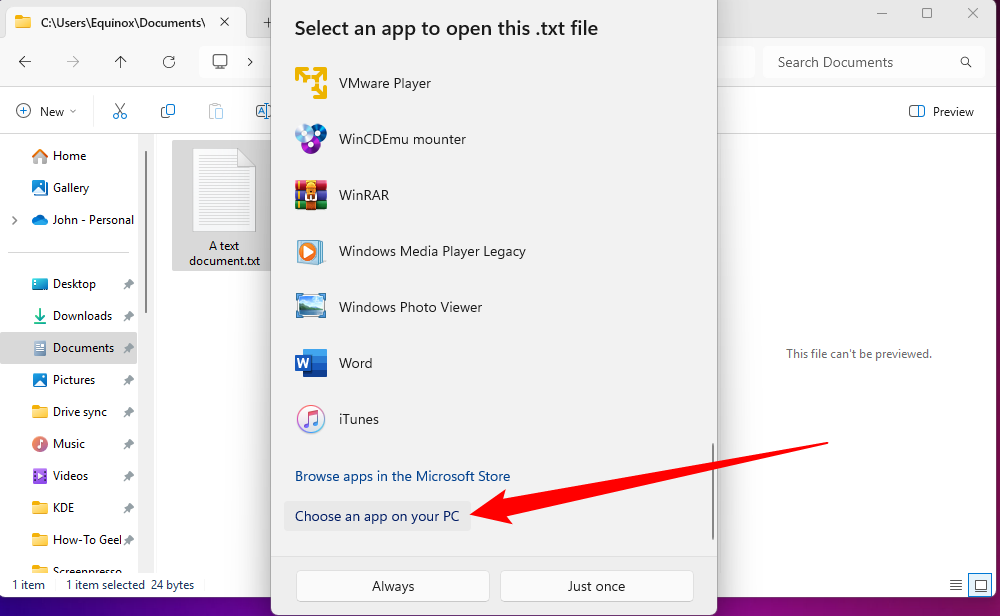Unpin the Pictures quick access pin

tap(128, 380)
